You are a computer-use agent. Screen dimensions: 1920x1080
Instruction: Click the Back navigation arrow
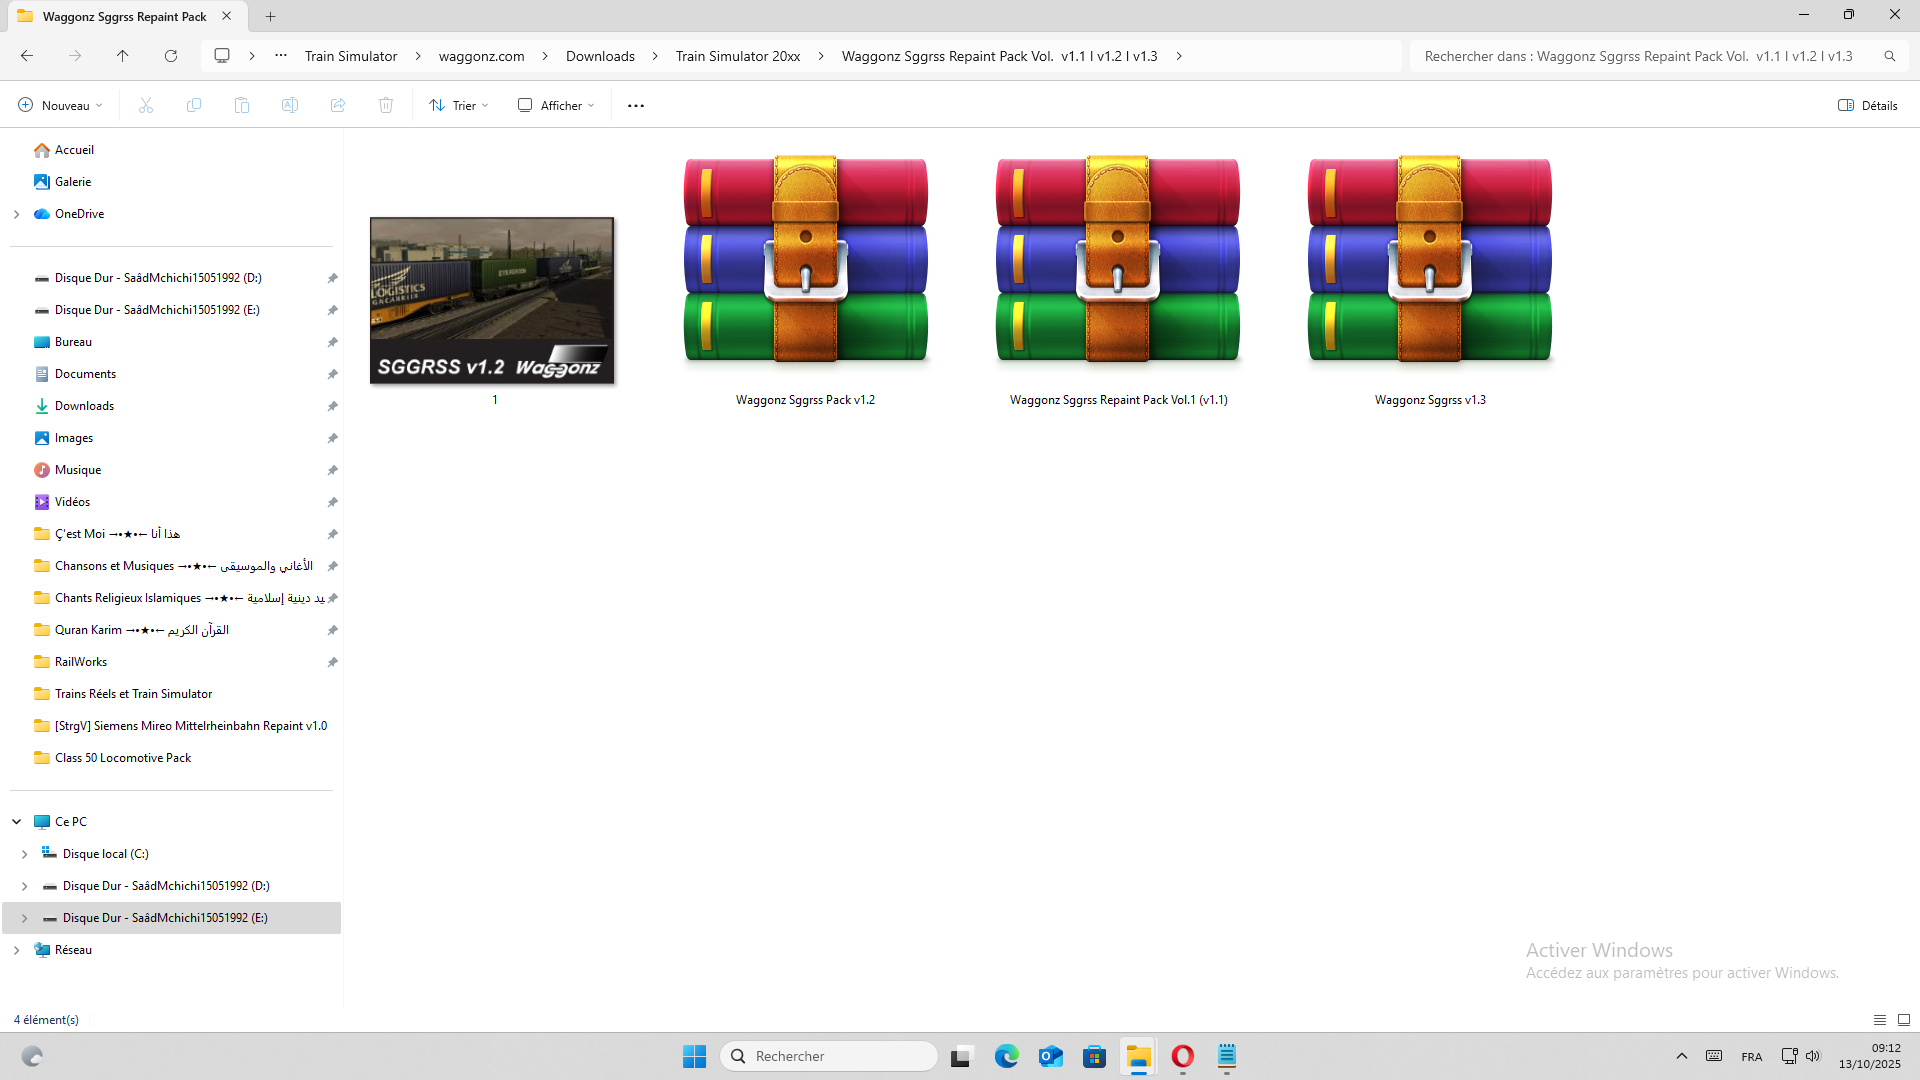pyautogui.click(x=27, y=56)
